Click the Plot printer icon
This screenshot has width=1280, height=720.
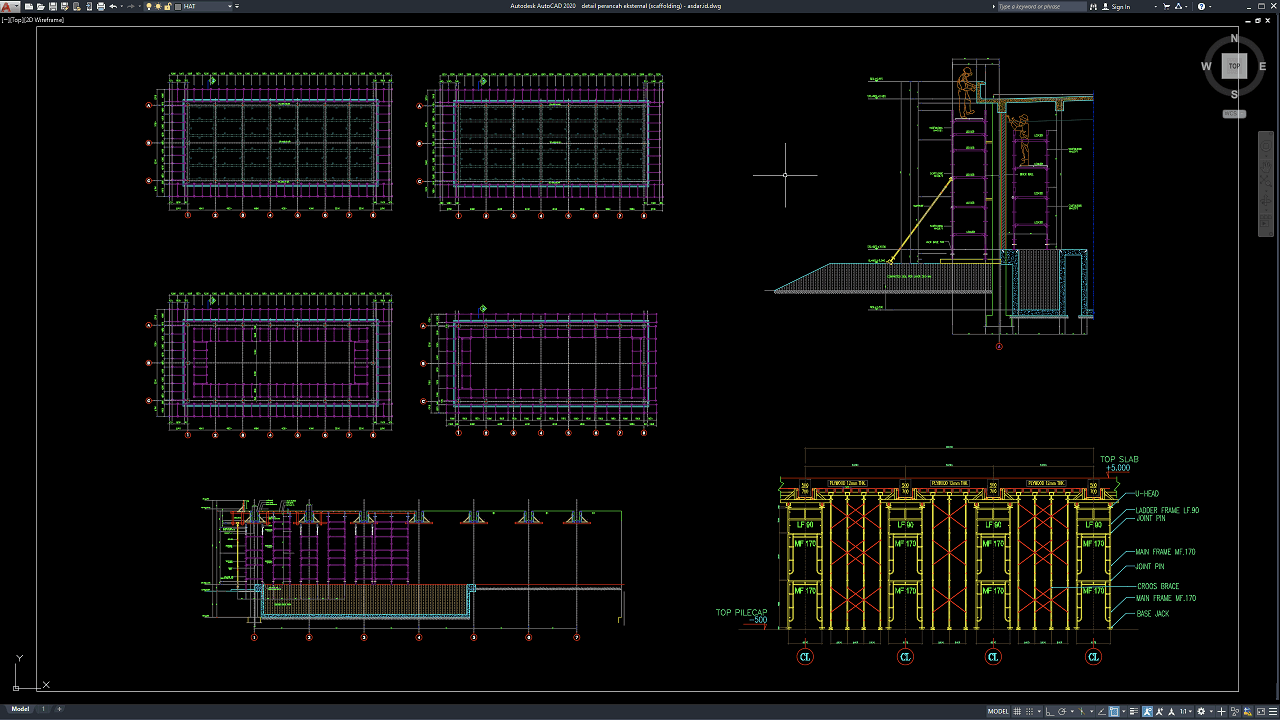click(x=101, y=6)
